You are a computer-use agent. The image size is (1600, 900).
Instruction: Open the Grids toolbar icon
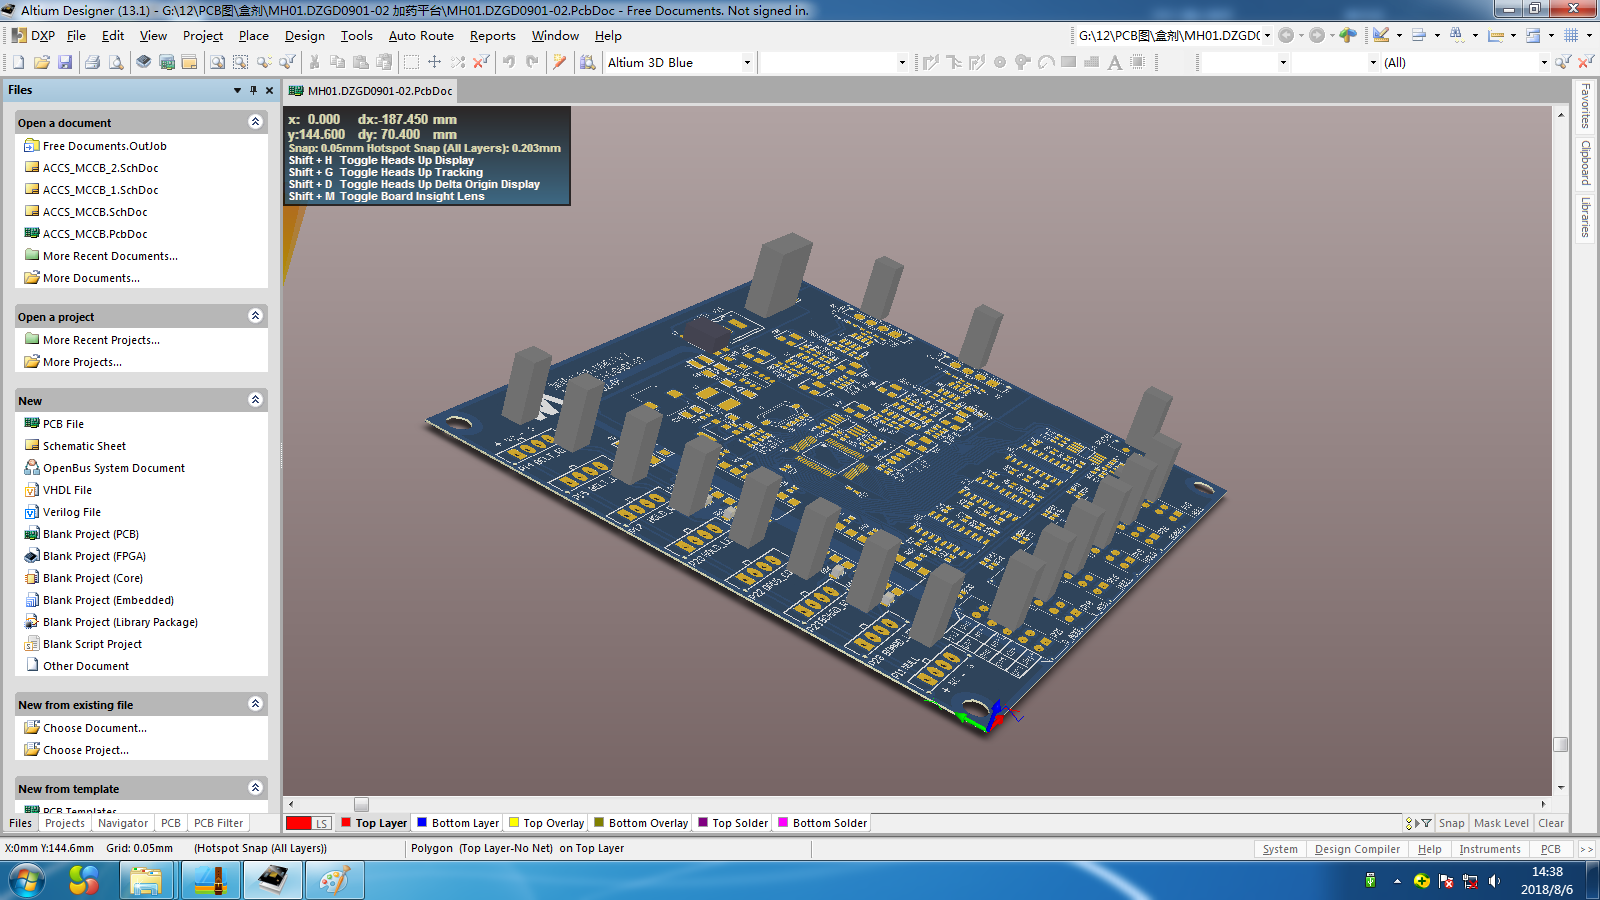(x=1572, y=35)
